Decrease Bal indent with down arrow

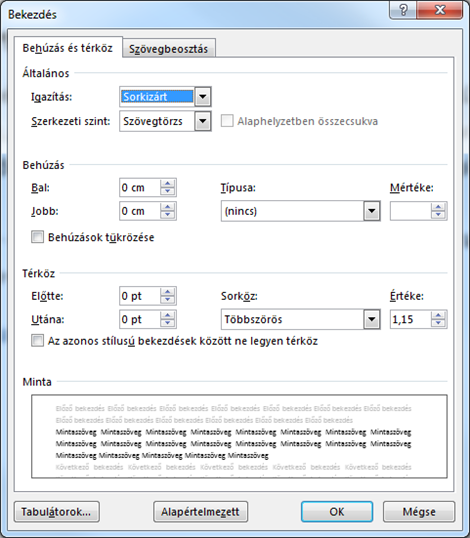point(167,192)
